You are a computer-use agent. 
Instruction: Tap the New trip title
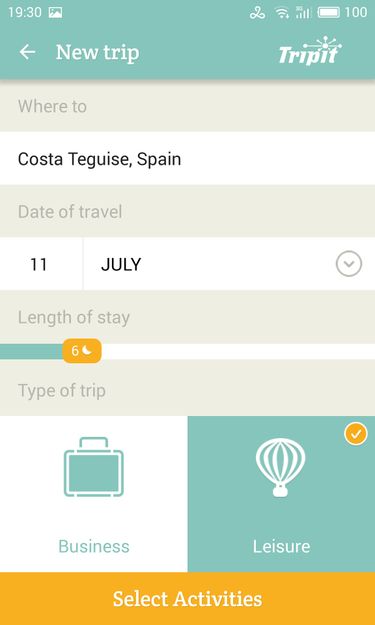[98, 52]
